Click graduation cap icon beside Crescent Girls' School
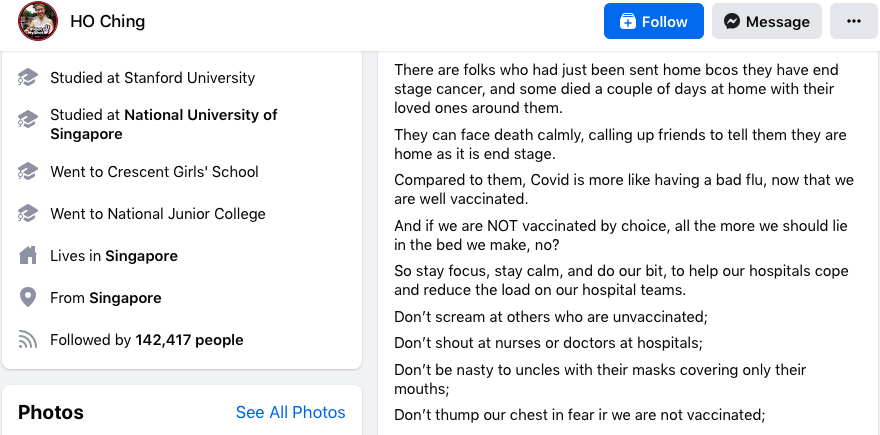The height and width of the screenshot is (435, 880). click(x=28, y=171)
